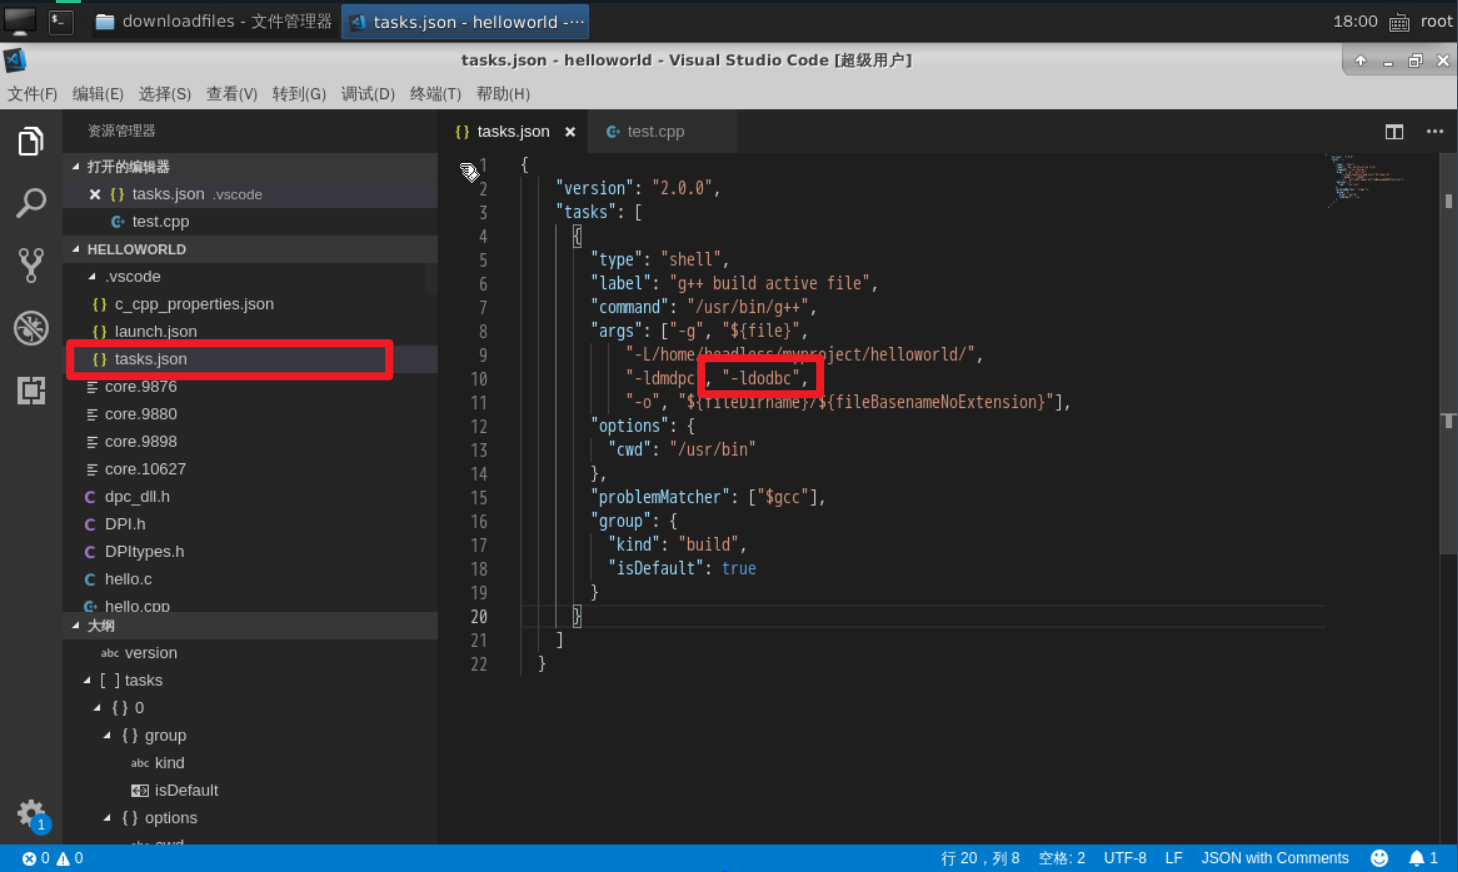
Task: Change indentation via 空格: 2
Action: click(x=1062, y=858)
